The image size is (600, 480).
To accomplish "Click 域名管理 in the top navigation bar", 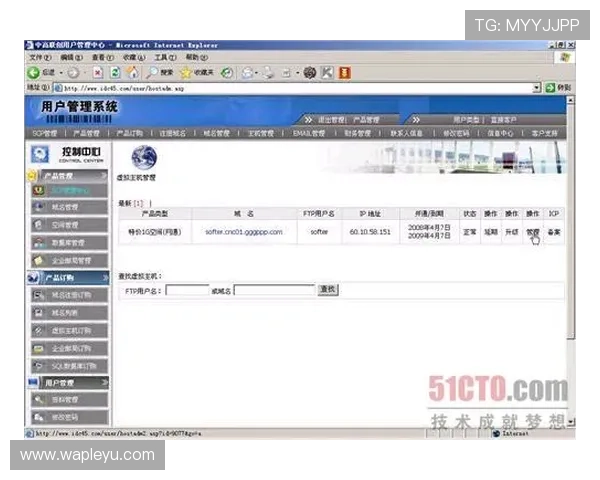I will point(217,133).
